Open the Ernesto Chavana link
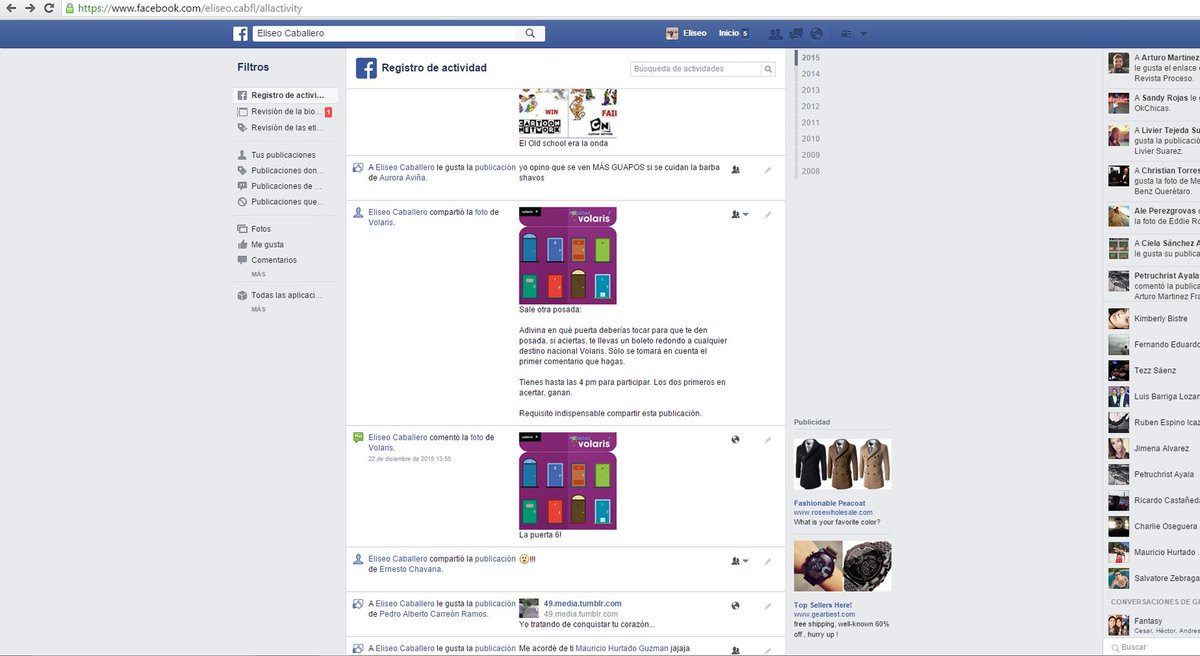1200x656 pixels. coord(410,569)
